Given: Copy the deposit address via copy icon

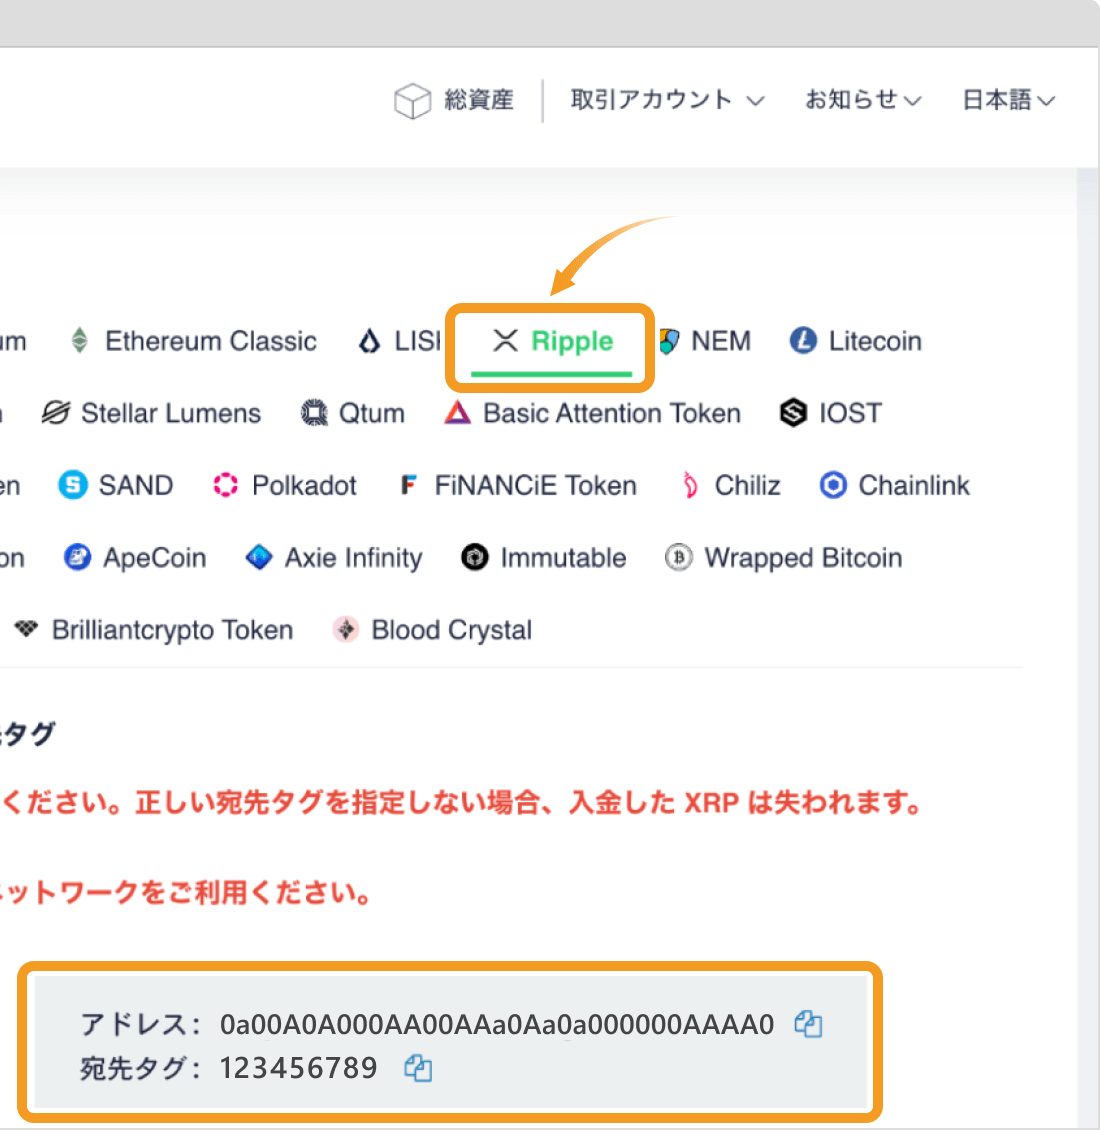Looking at the screenshot, I should pyautogui.click(x=808, y=1023).
